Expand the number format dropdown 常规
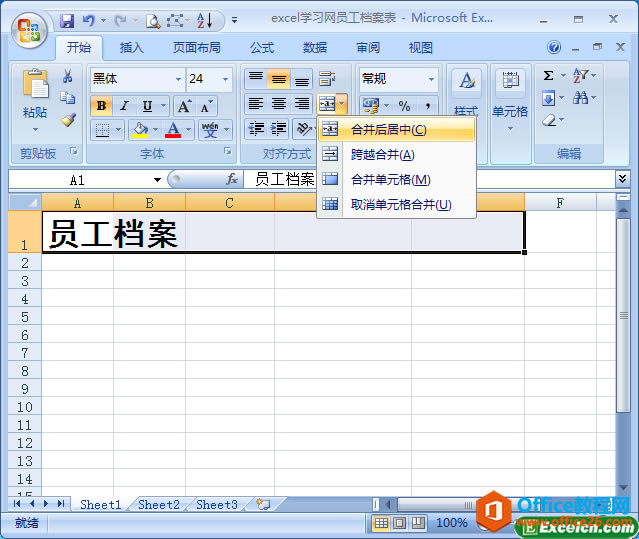This screenshot has width=639, height=539. pyautogui.click(x=398, y=79)
